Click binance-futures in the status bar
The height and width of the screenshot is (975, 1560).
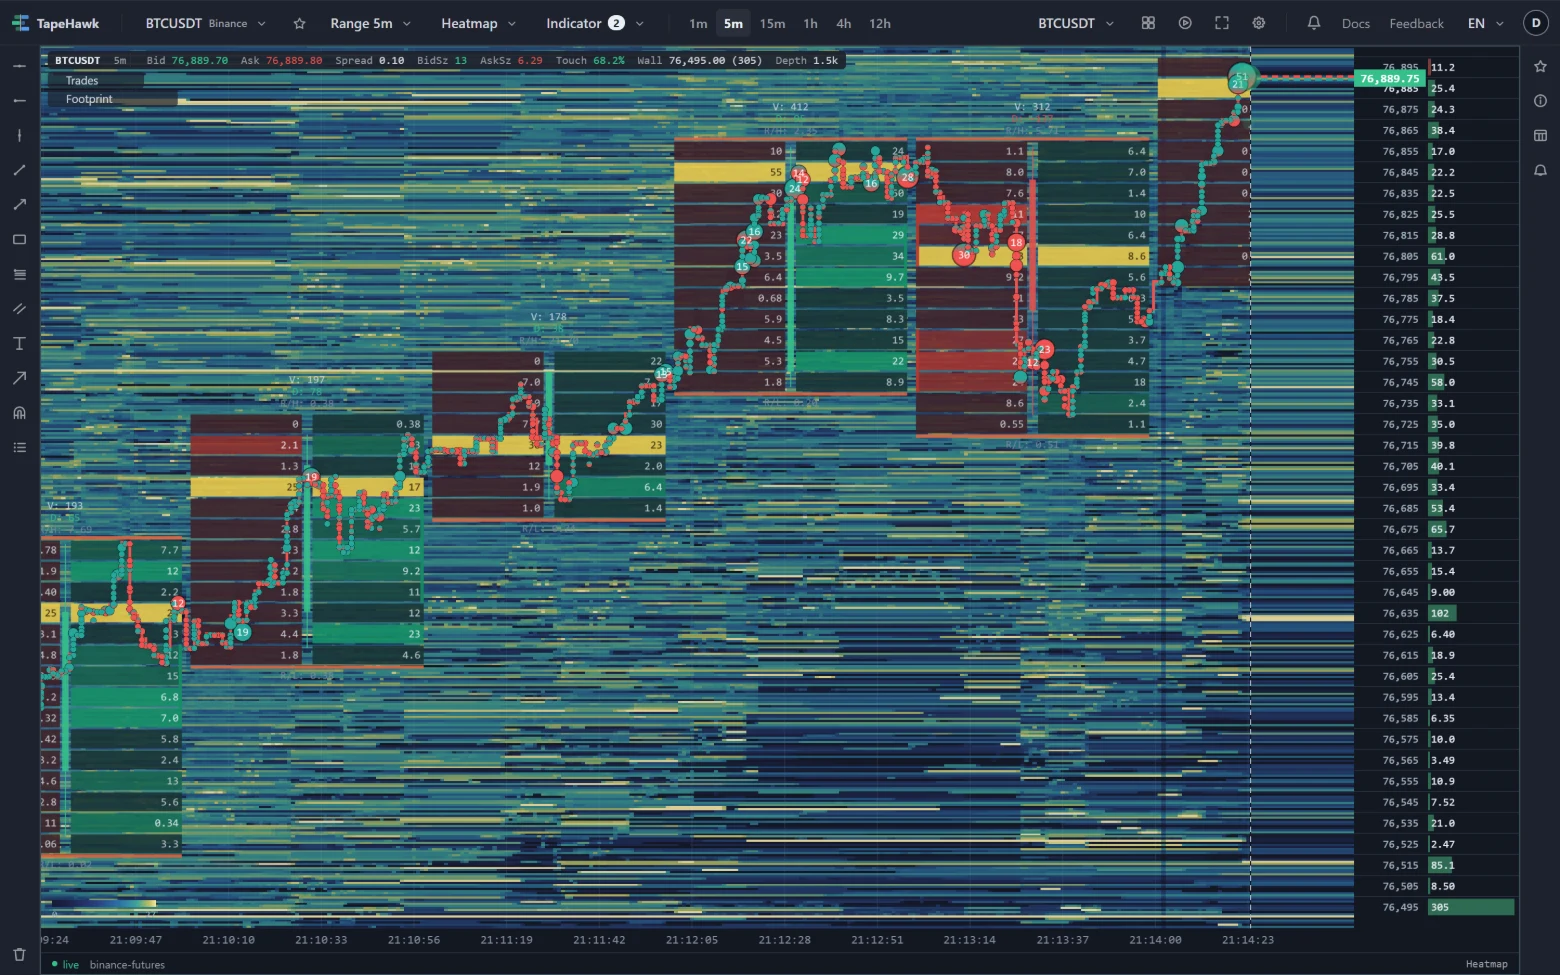pyautogui.click(x=127, y=965)
